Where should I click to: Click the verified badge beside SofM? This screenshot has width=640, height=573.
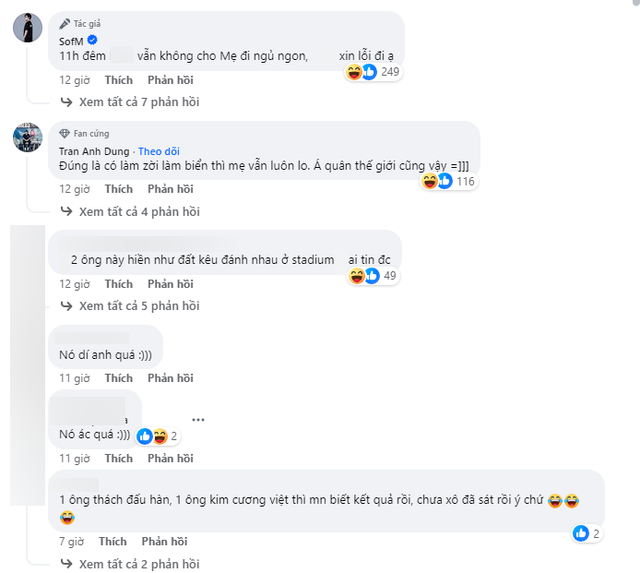[90, 39]
